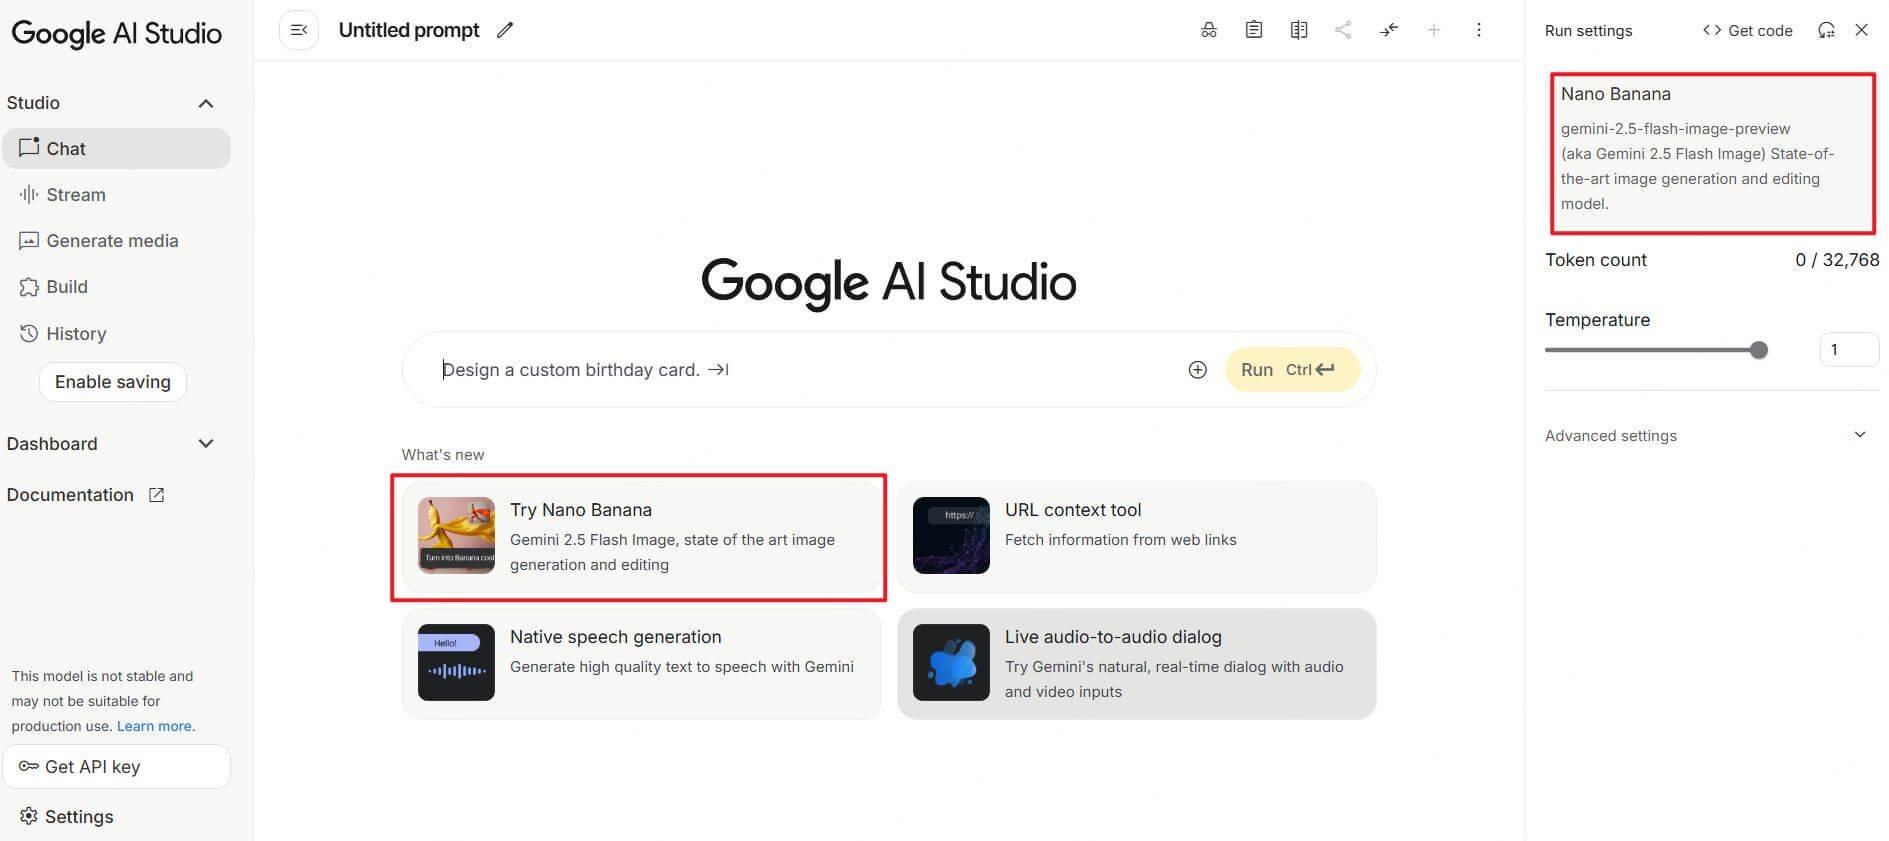The height and width of the screenshot is (841, 1889).
Task: Click the Live audio-to-audio dialog title
Action: (1113, 637)
